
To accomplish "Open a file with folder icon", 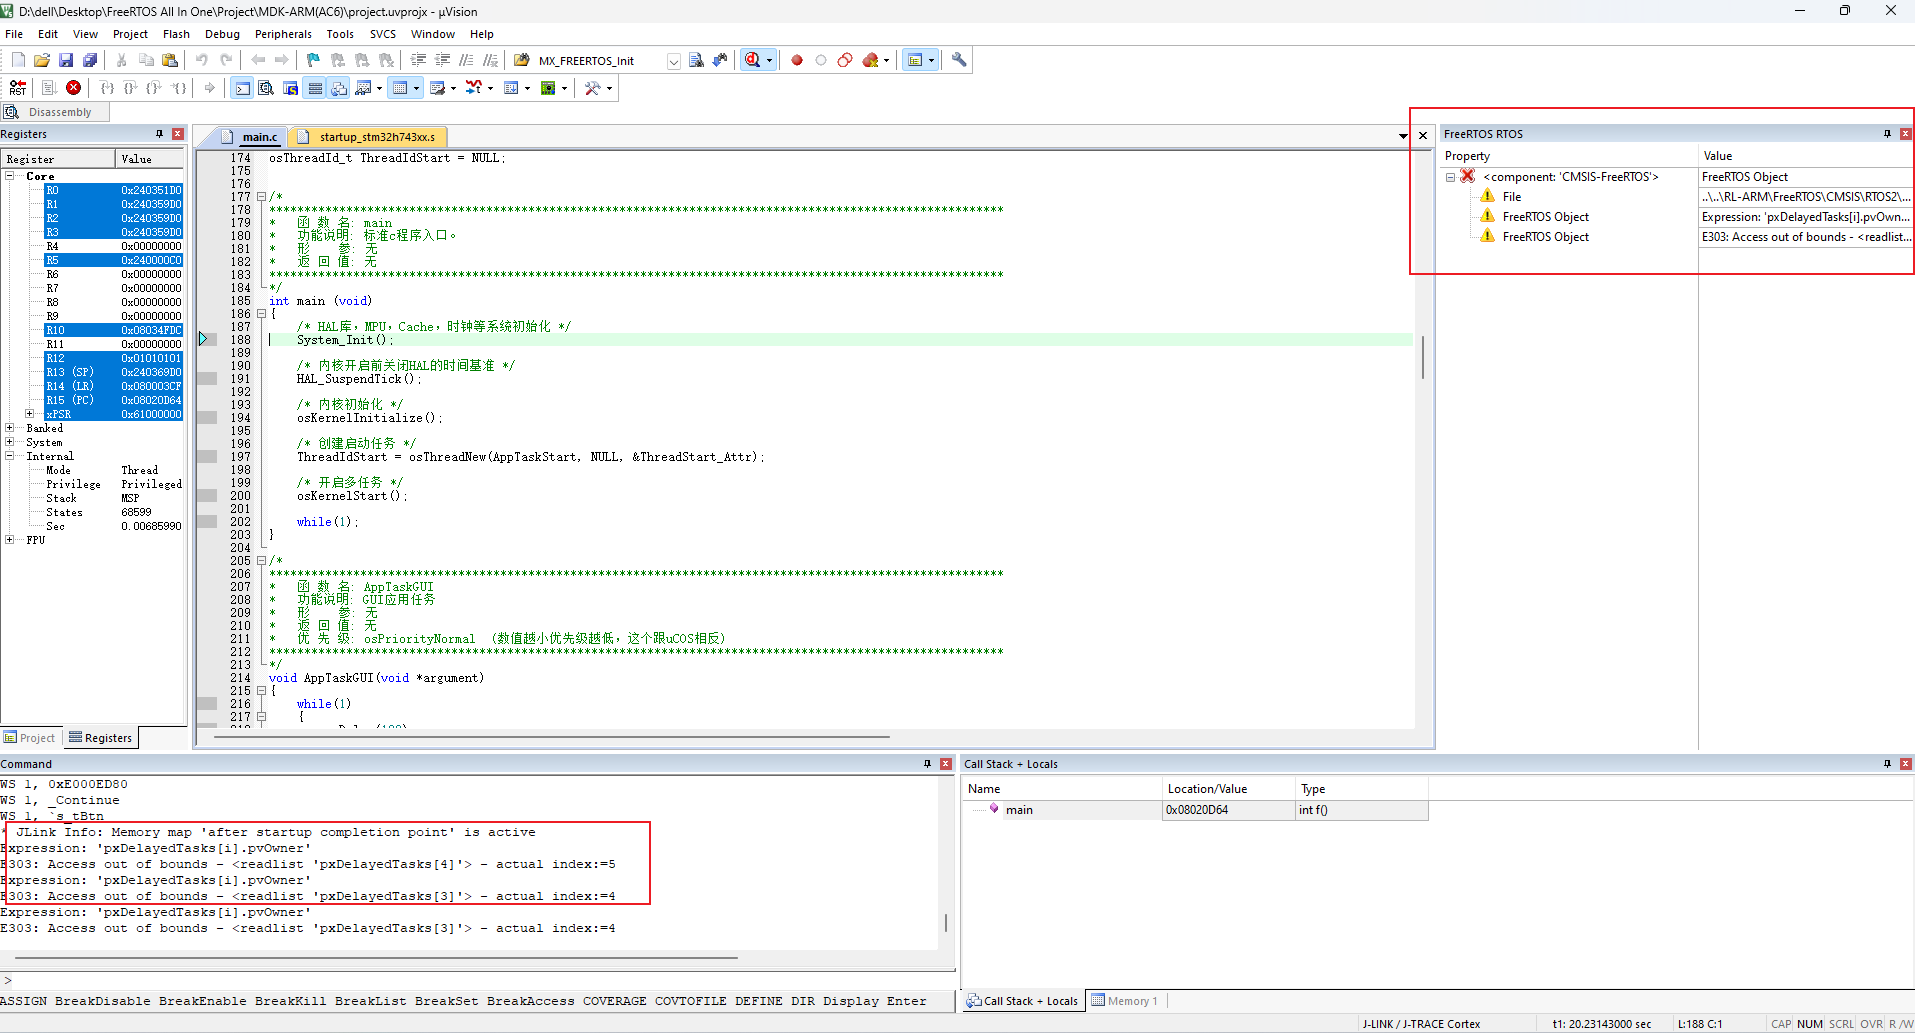I will click(42, 60).
